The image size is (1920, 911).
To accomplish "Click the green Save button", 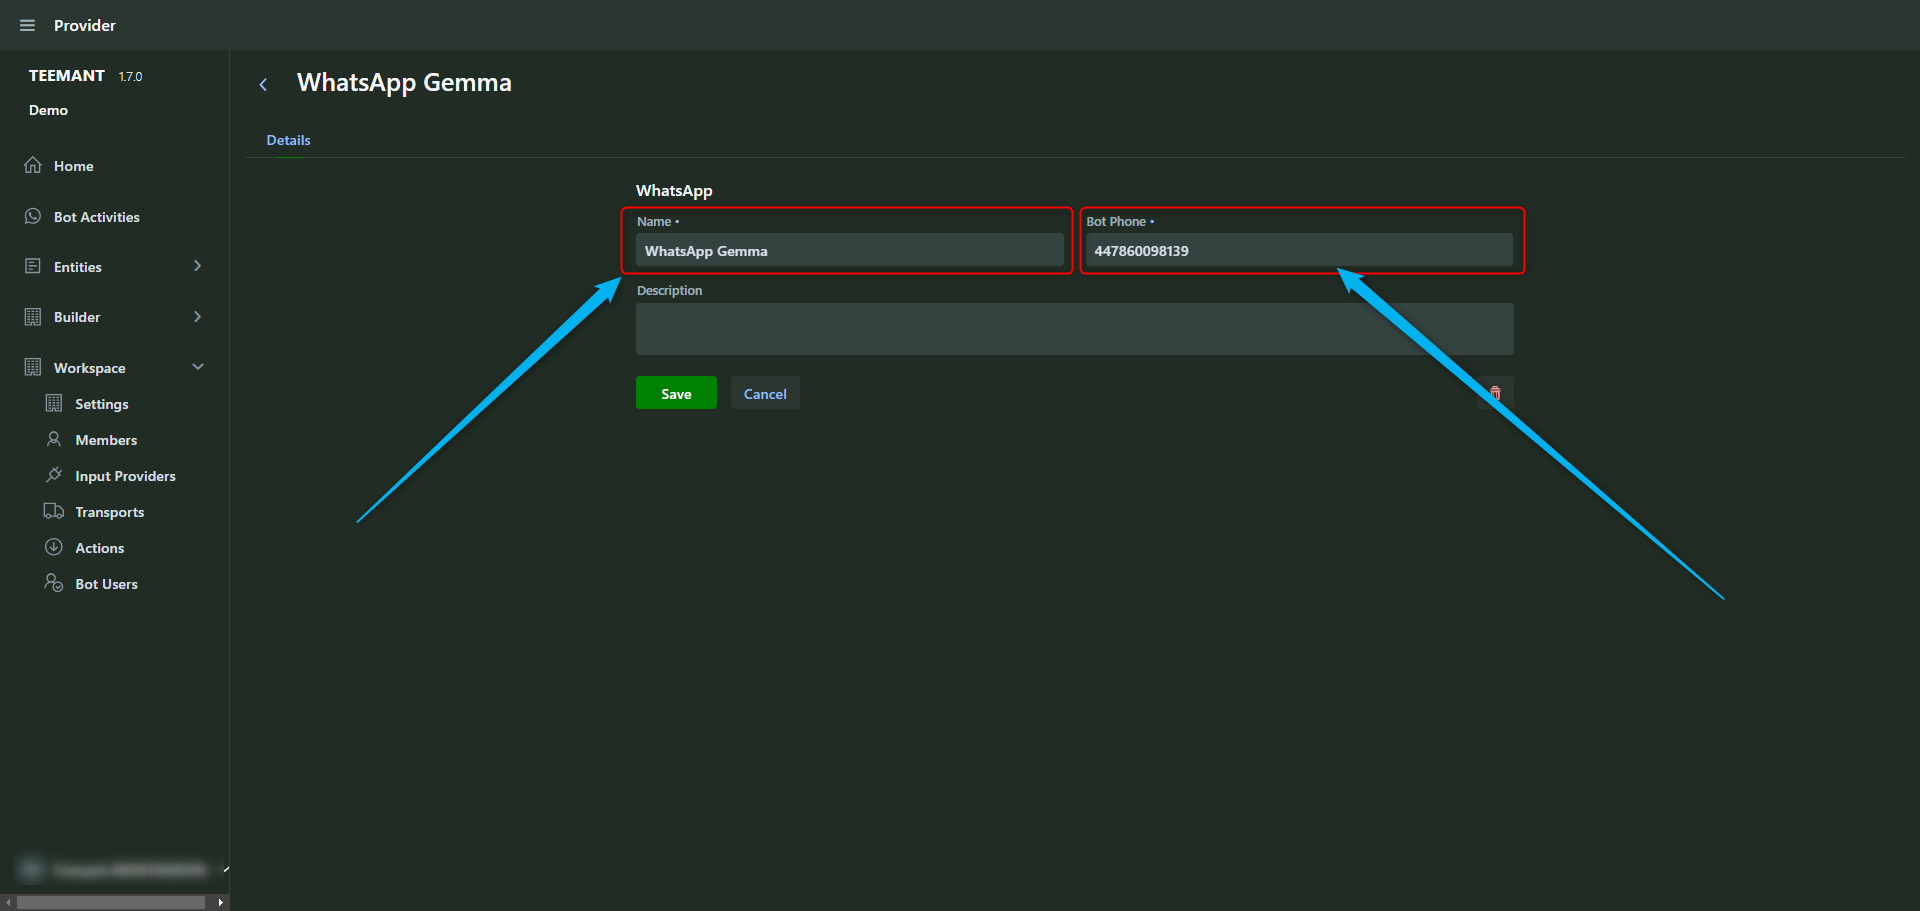I will 676,393.
